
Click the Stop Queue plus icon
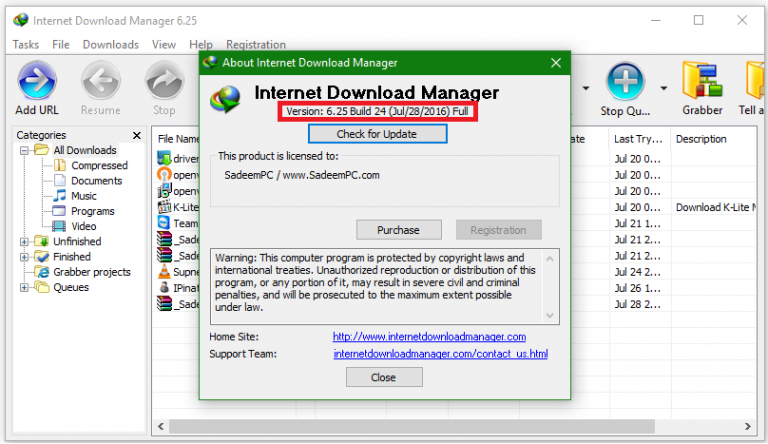pos(625,81)
